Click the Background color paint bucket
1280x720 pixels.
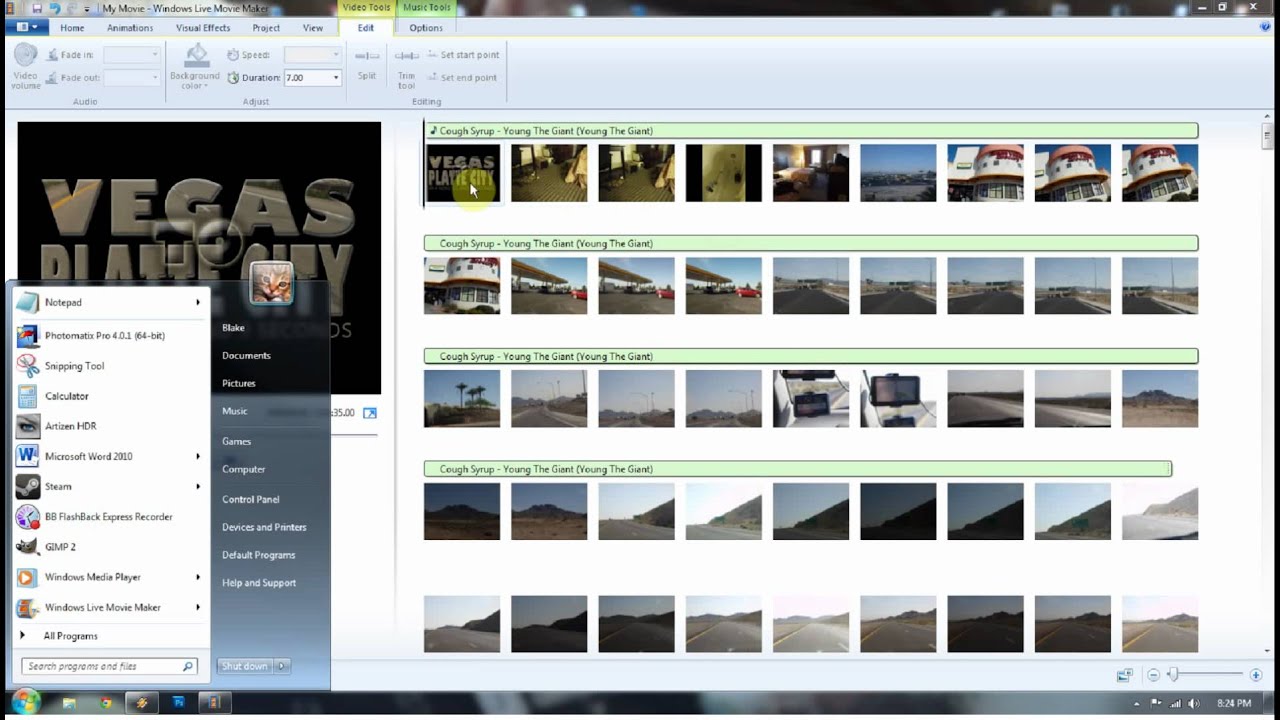(x=196, y=55)
